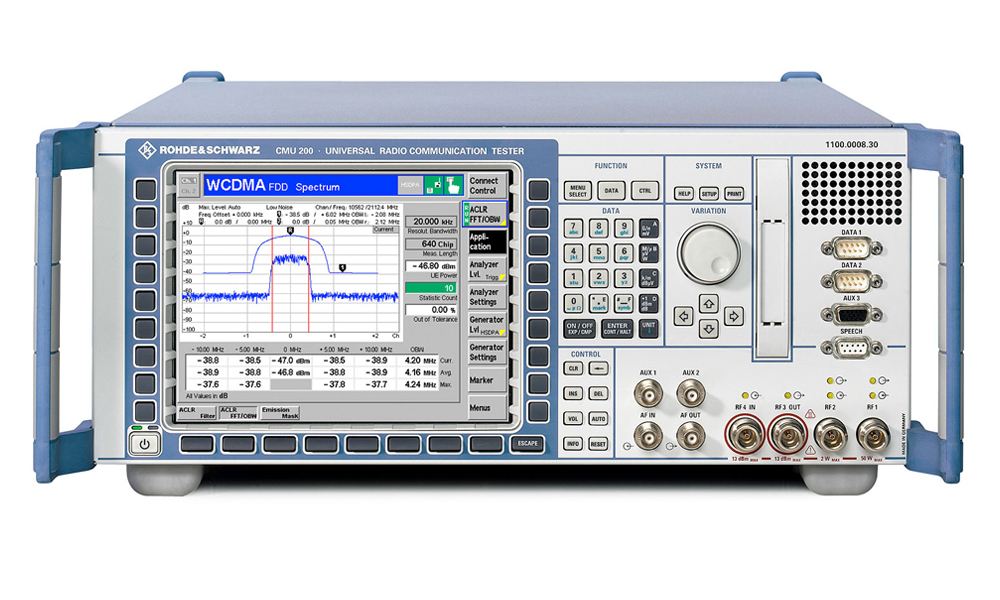Select the Resolution Bandwidth 20.000 kHz field
Viewport: 1000px width, 600px height.
431,222
